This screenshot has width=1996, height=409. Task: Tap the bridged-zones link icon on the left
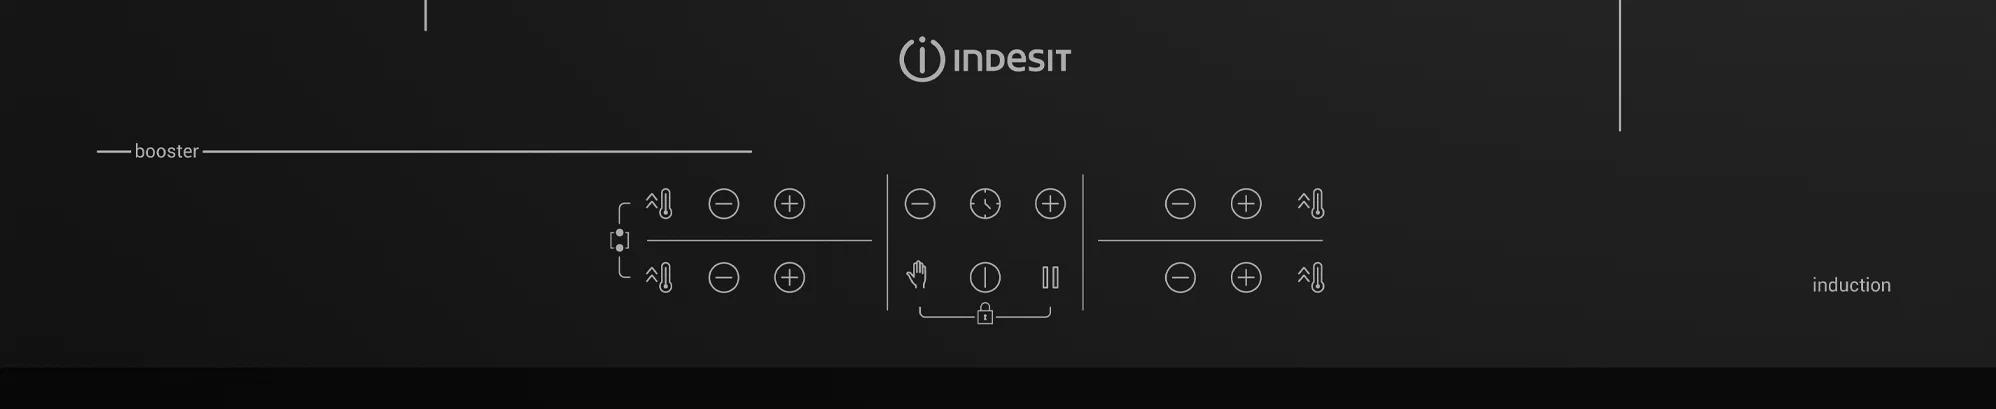click(620, 240)
